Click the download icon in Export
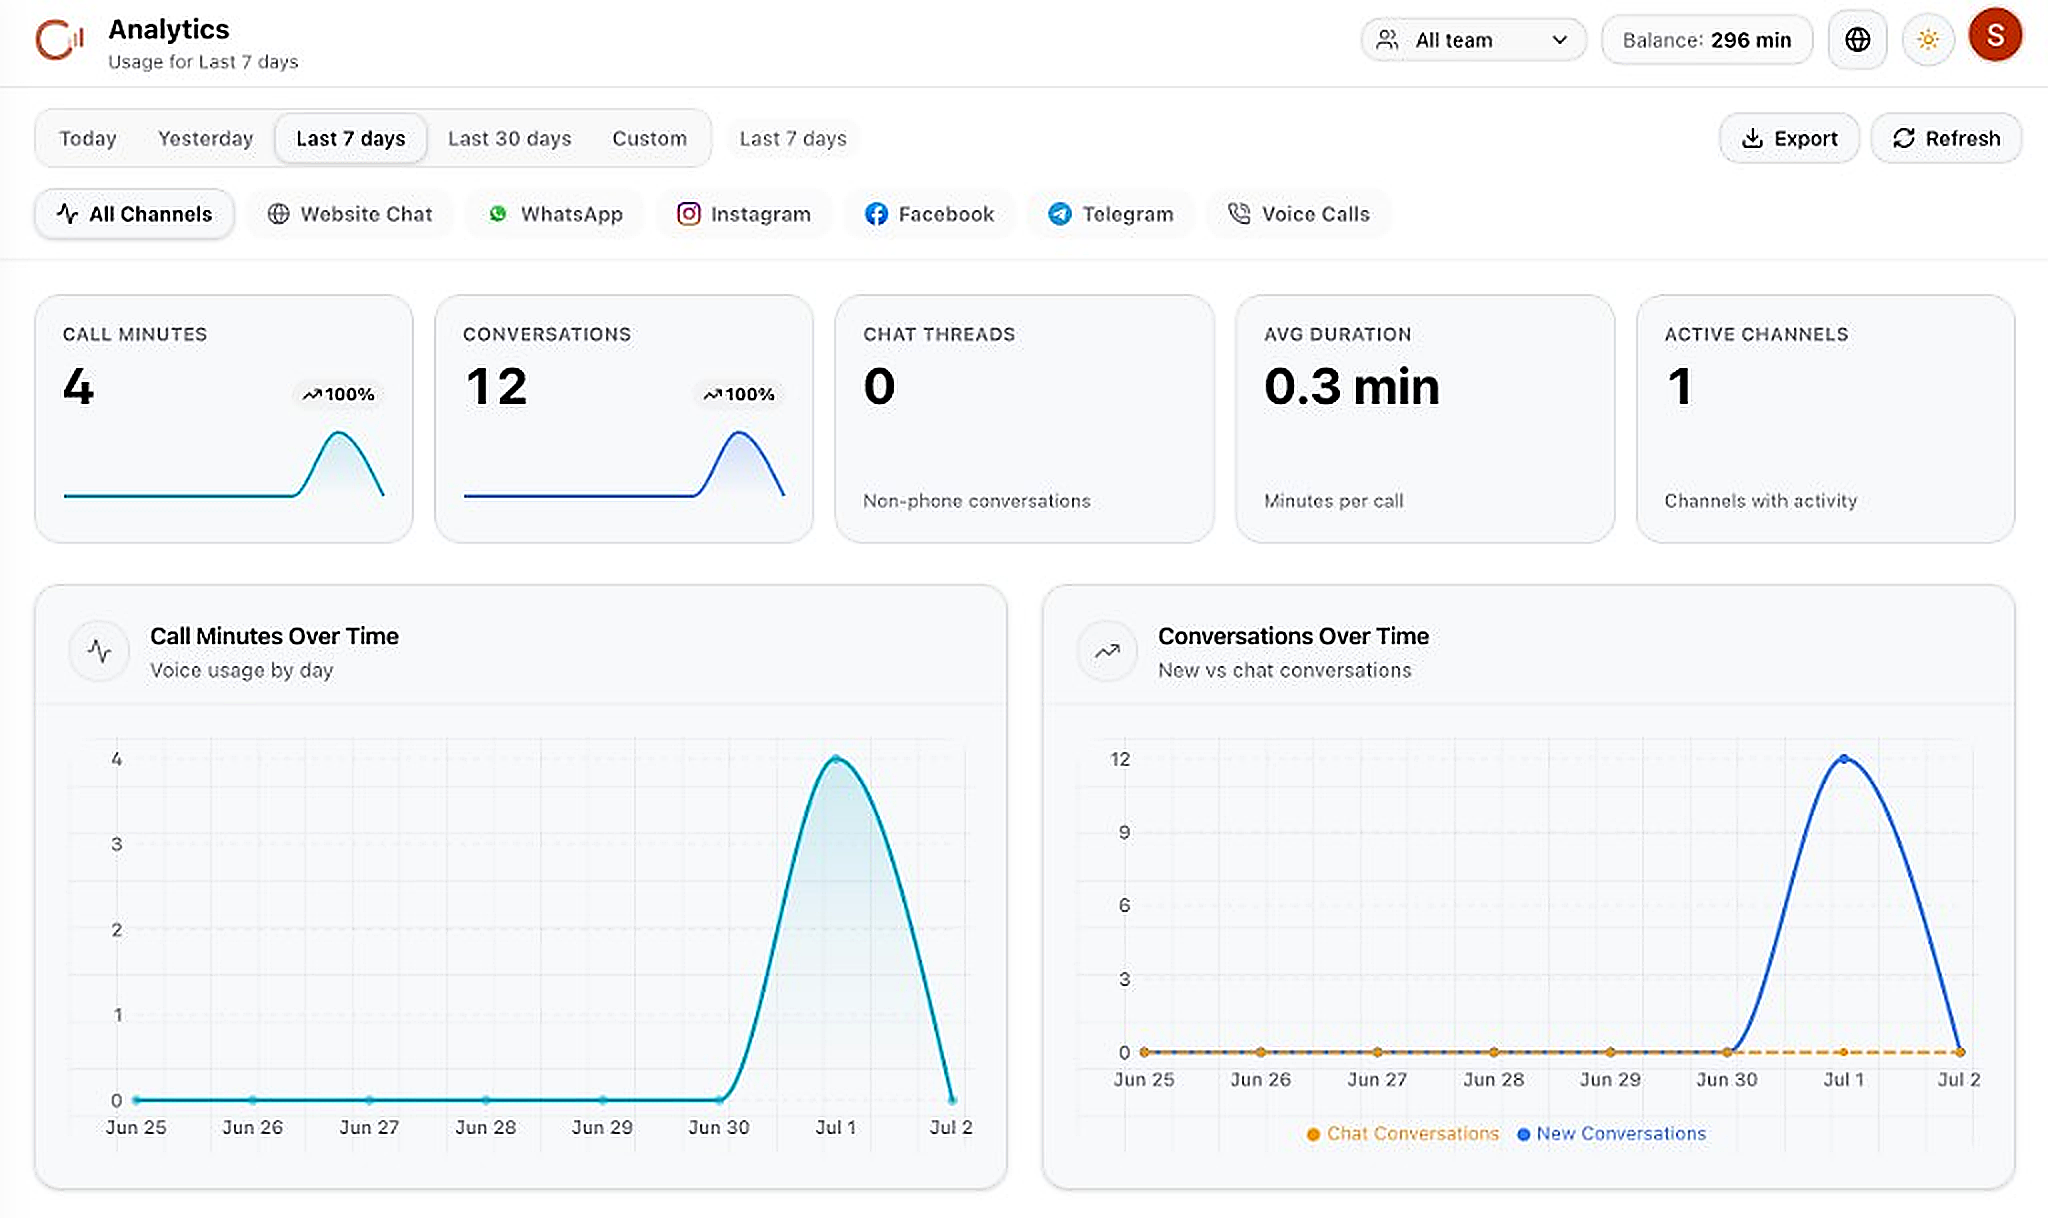 point(1752,138)
